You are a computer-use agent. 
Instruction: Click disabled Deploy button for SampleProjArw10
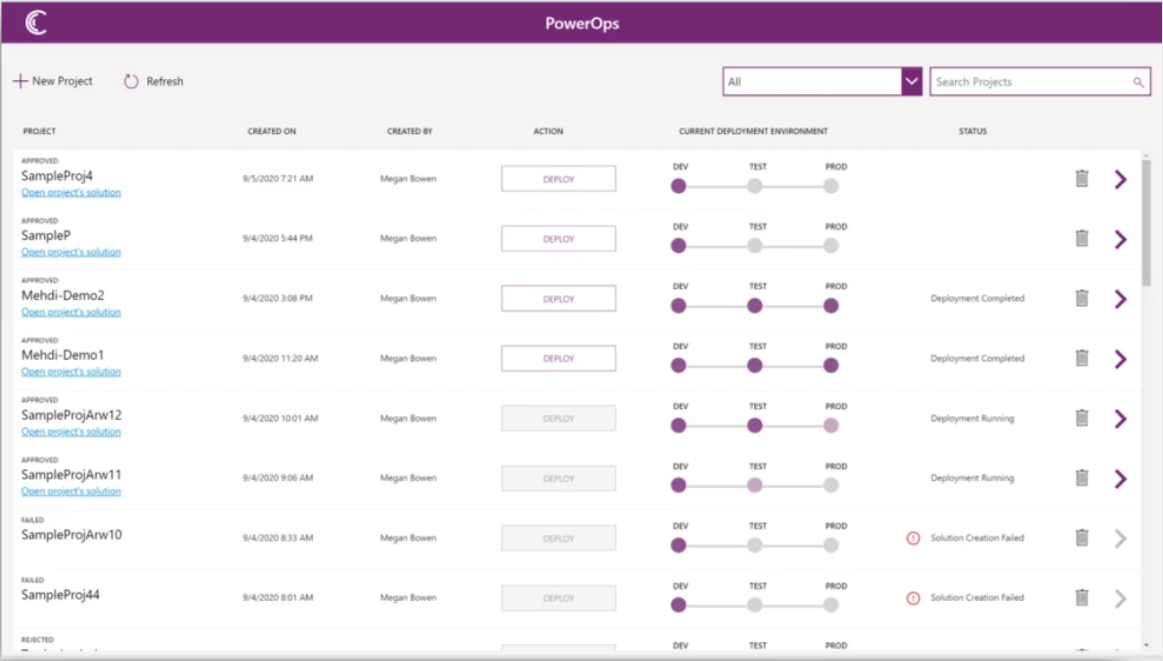(x=559, y=539)
